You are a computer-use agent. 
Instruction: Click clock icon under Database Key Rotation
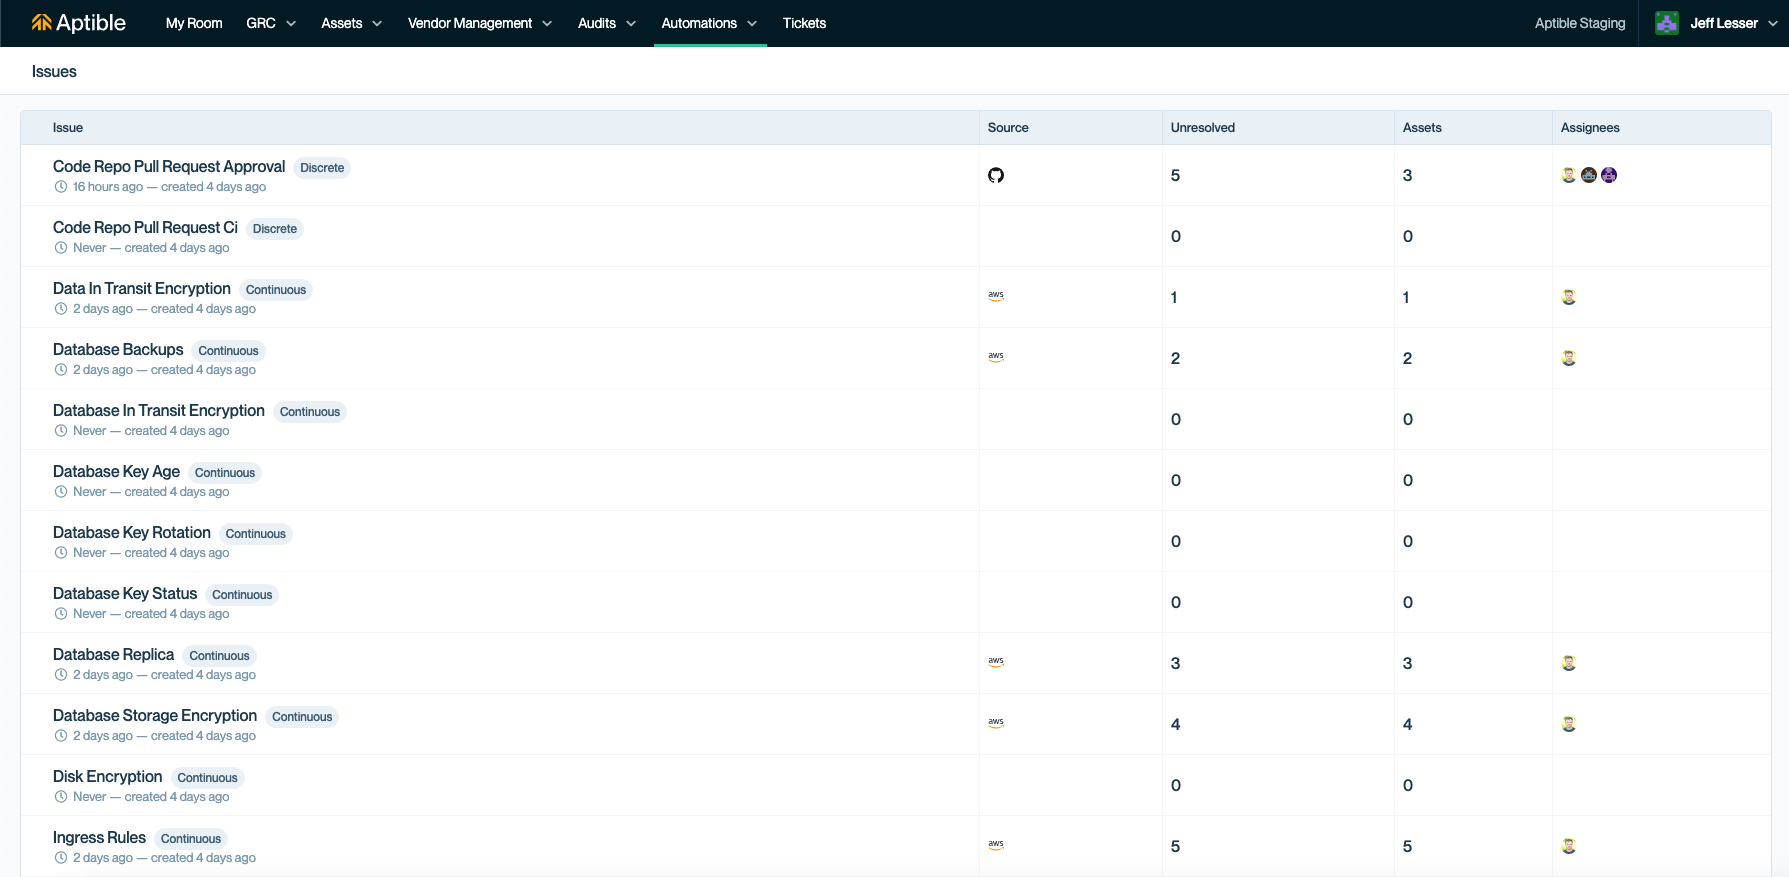(x=61, y=553)
